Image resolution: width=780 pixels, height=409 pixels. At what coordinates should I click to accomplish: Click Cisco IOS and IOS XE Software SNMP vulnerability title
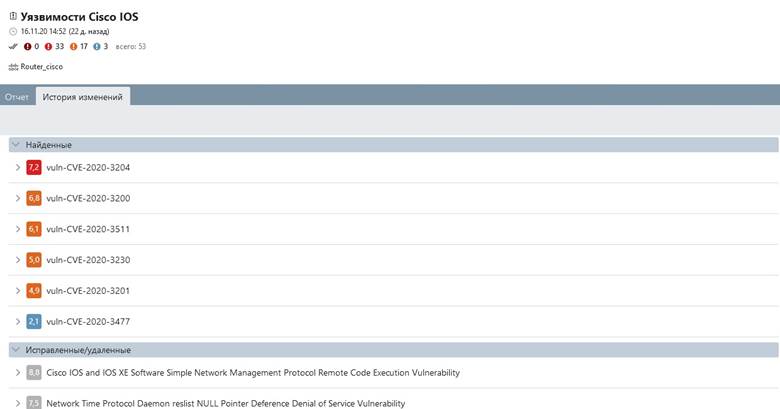253,373
